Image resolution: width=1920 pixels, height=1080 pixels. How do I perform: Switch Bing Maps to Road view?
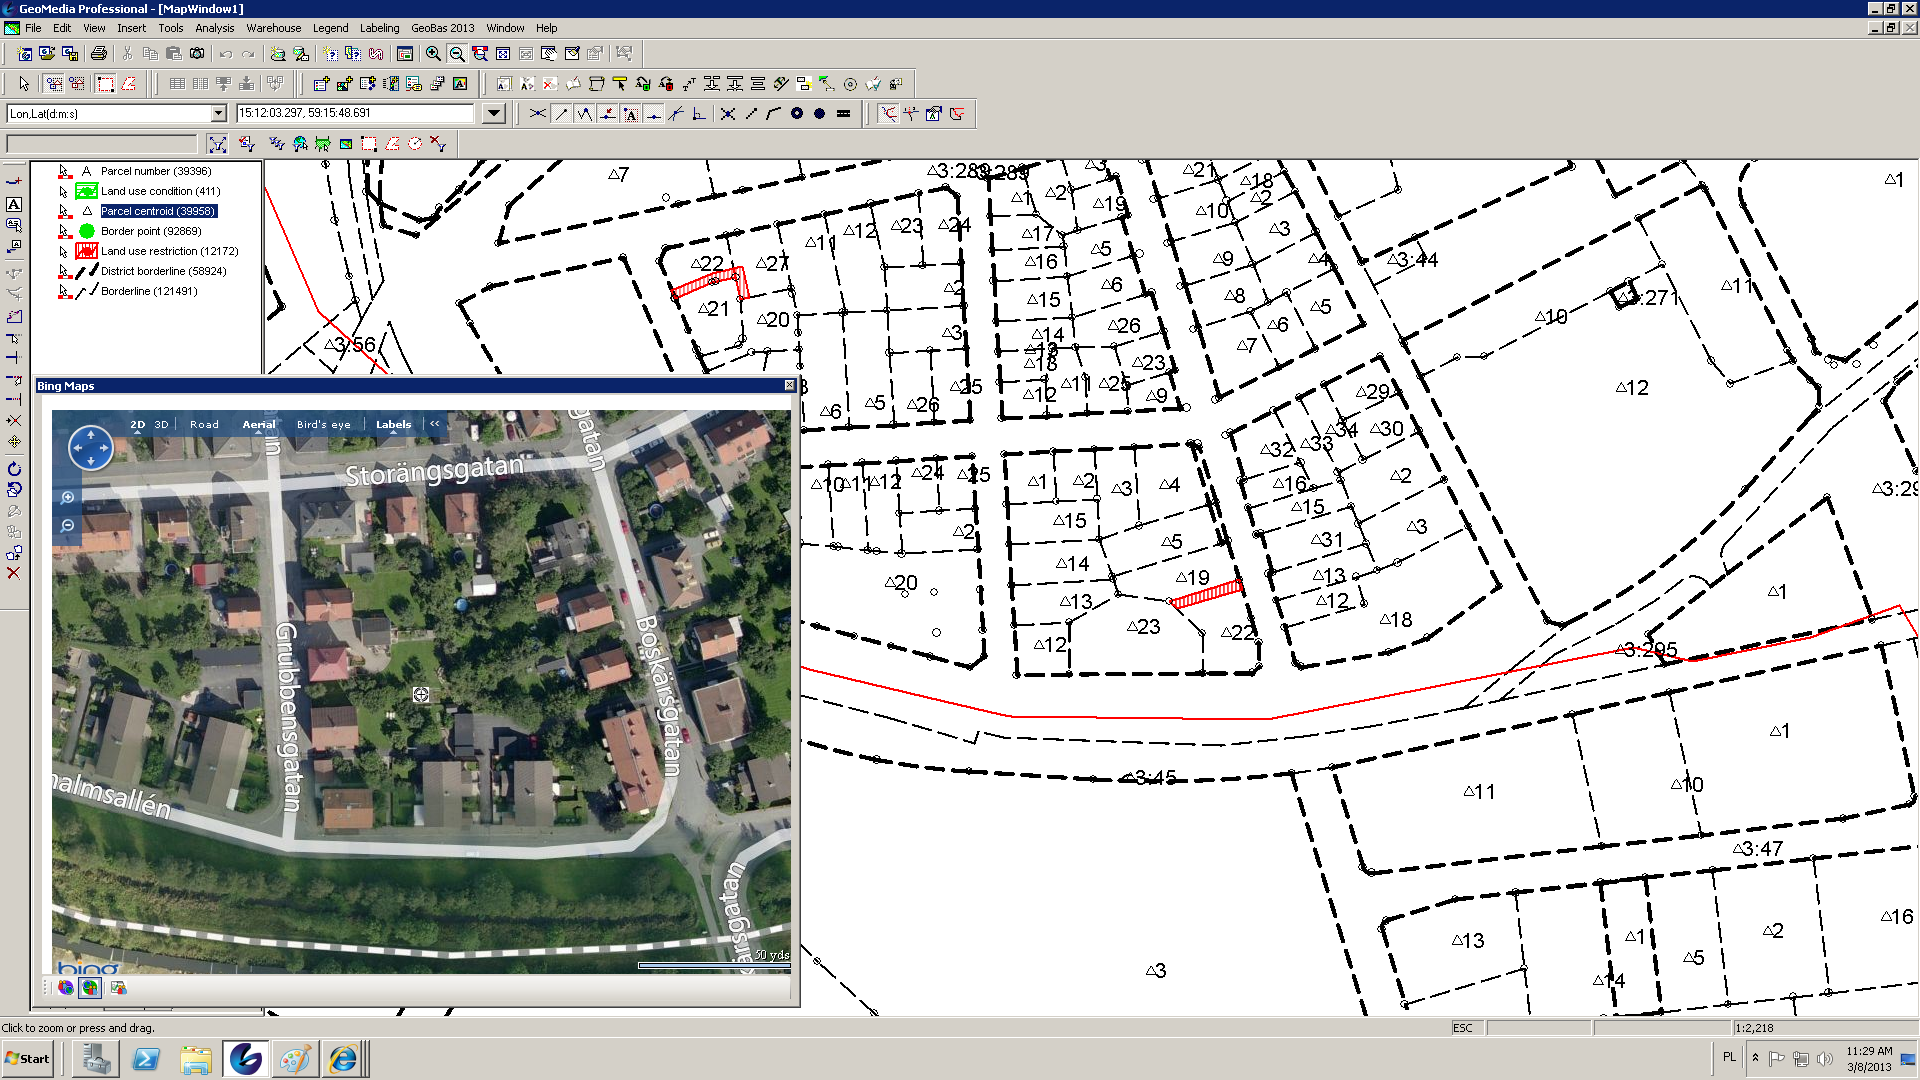coord(204,424)
